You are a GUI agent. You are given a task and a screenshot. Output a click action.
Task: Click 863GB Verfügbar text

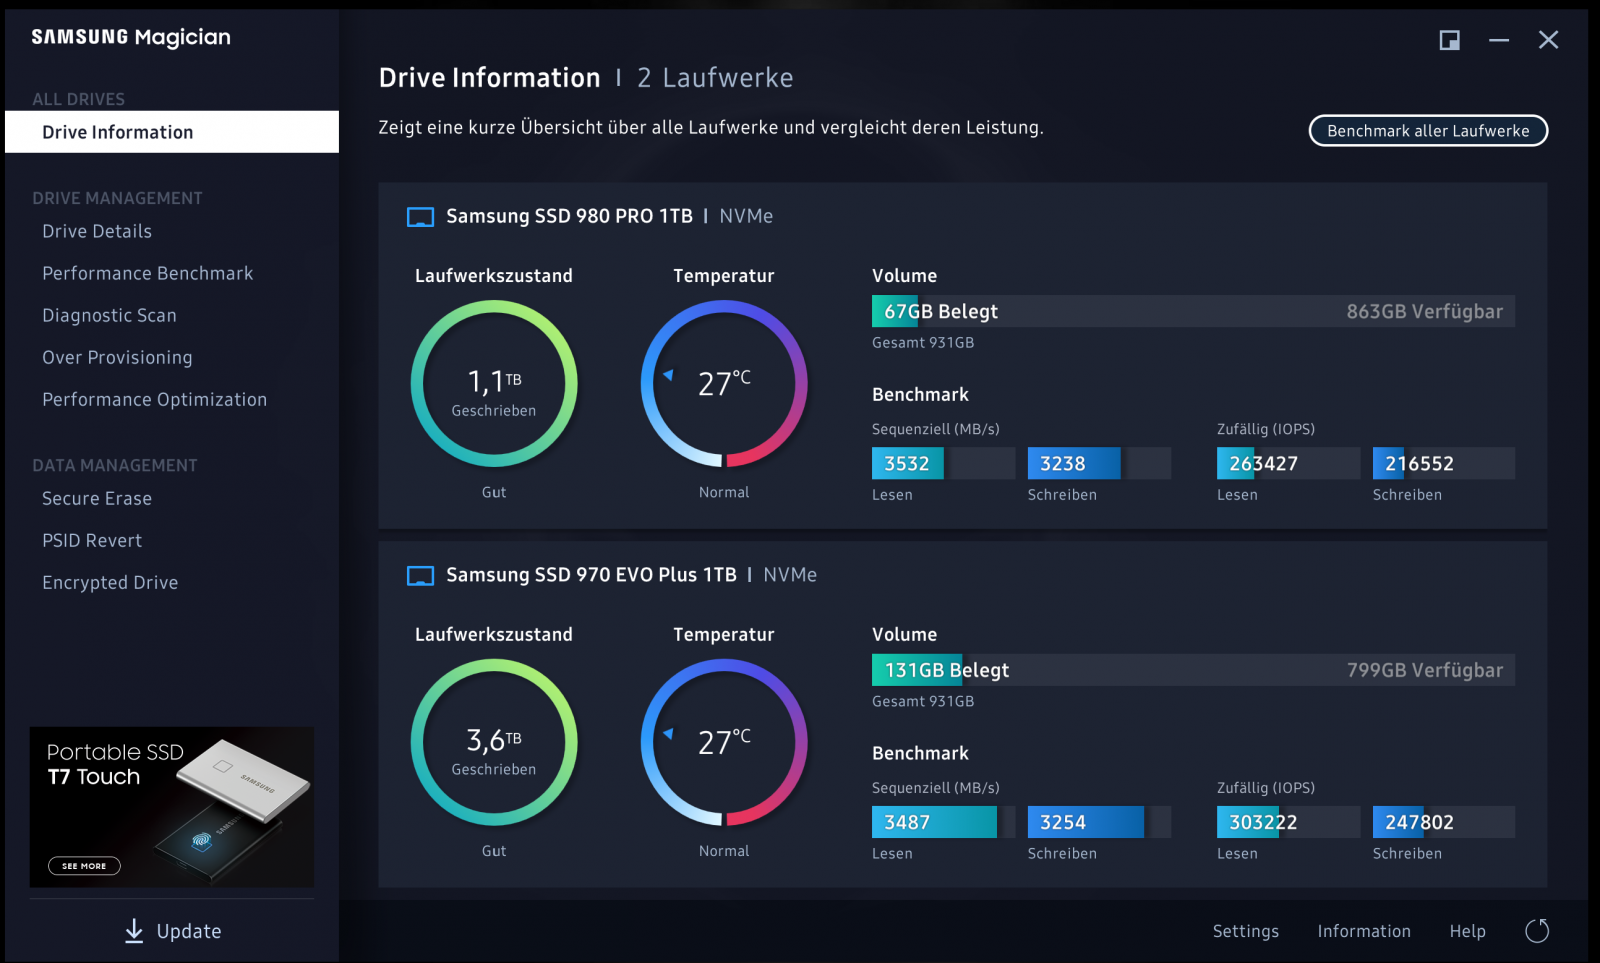pos(1424,311)
